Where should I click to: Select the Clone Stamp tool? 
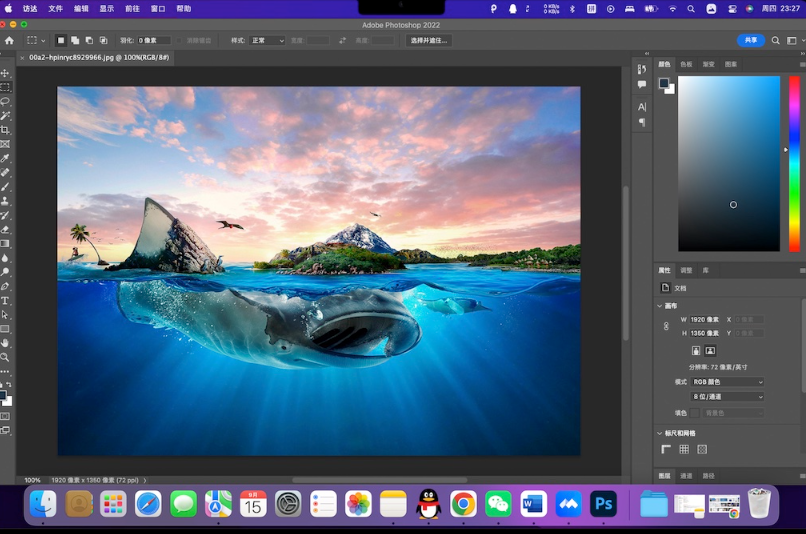(x=5, y=201)
